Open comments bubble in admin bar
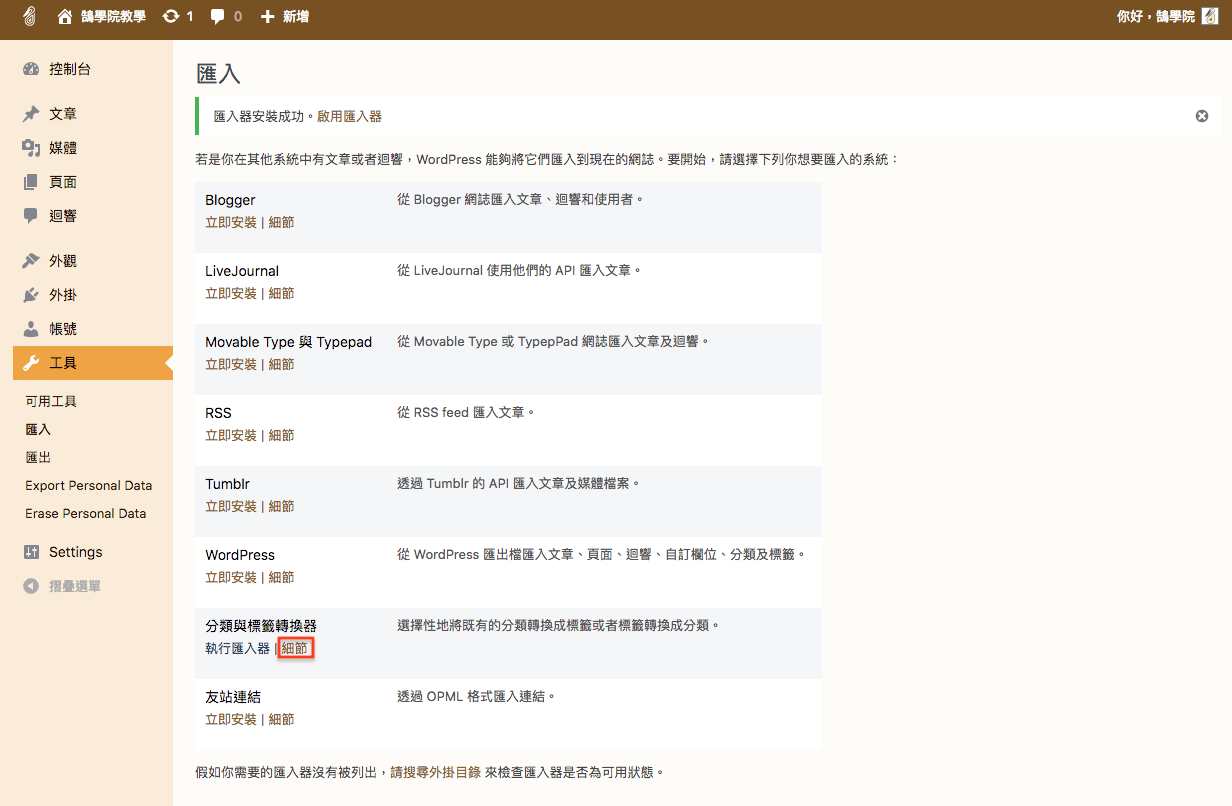The width and height of the screenshot is (1232, 806). tap(226, 16)
